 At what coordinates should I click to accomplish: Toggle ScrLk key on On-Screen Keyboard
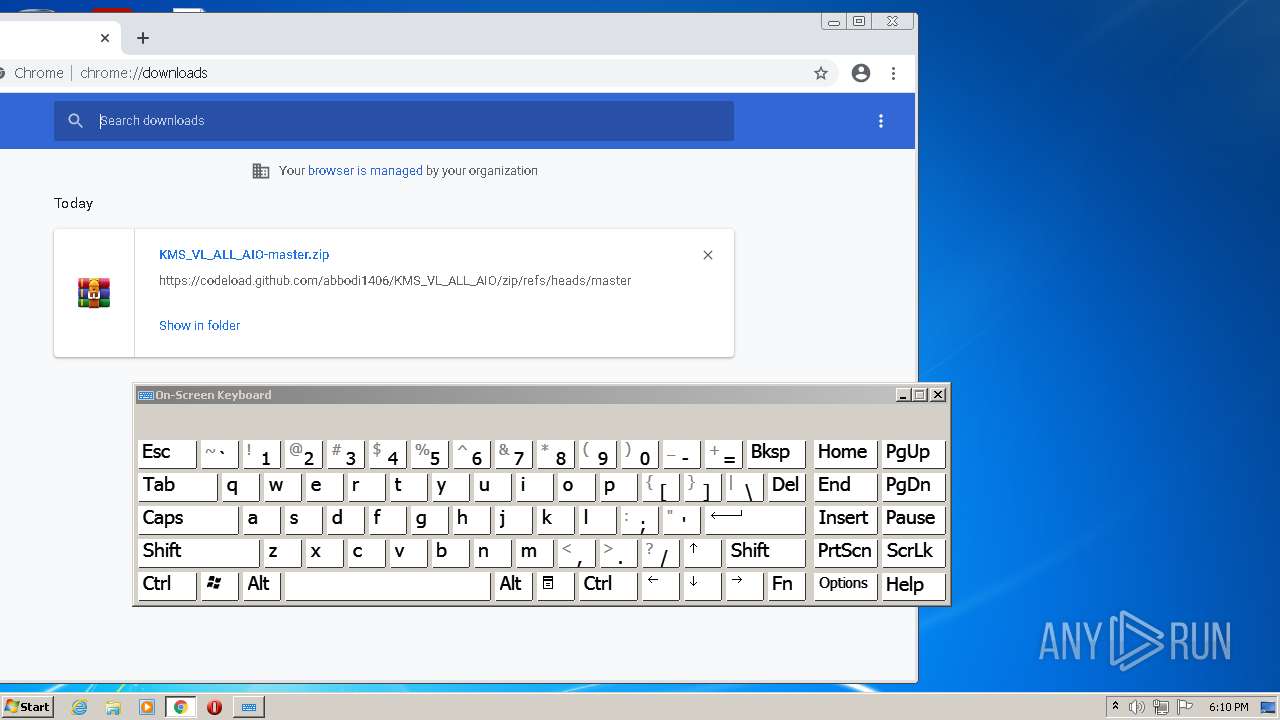[x=913, y=553]
